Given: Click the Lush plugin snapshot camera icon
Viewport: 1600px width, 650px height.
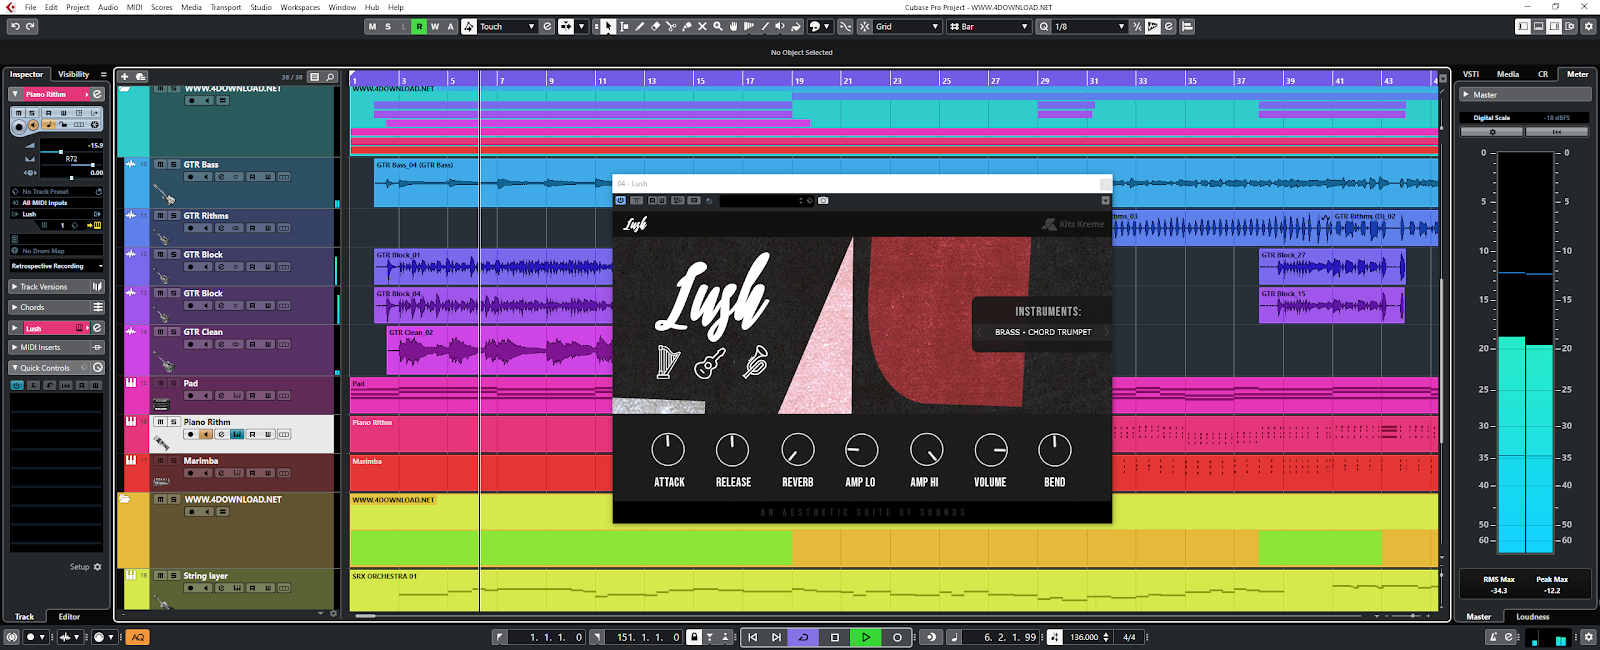Looking at the screenshot, I should 823,201.
